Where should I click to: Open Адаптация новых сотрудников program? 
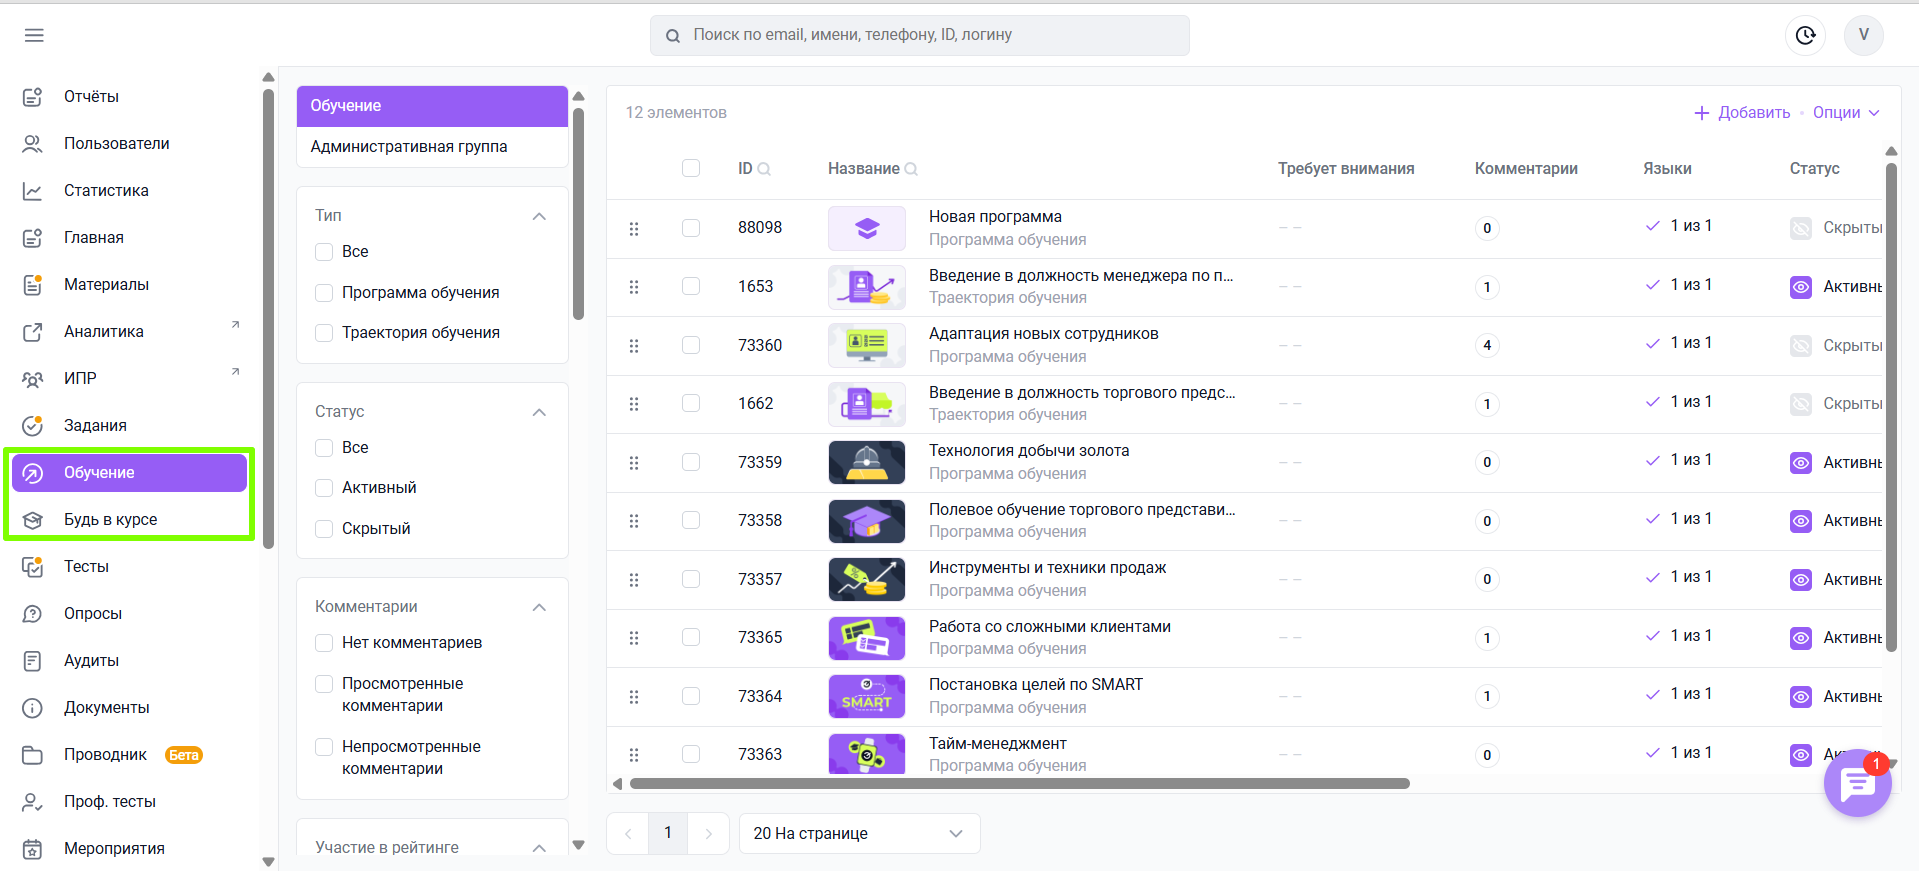point(1043,334)
